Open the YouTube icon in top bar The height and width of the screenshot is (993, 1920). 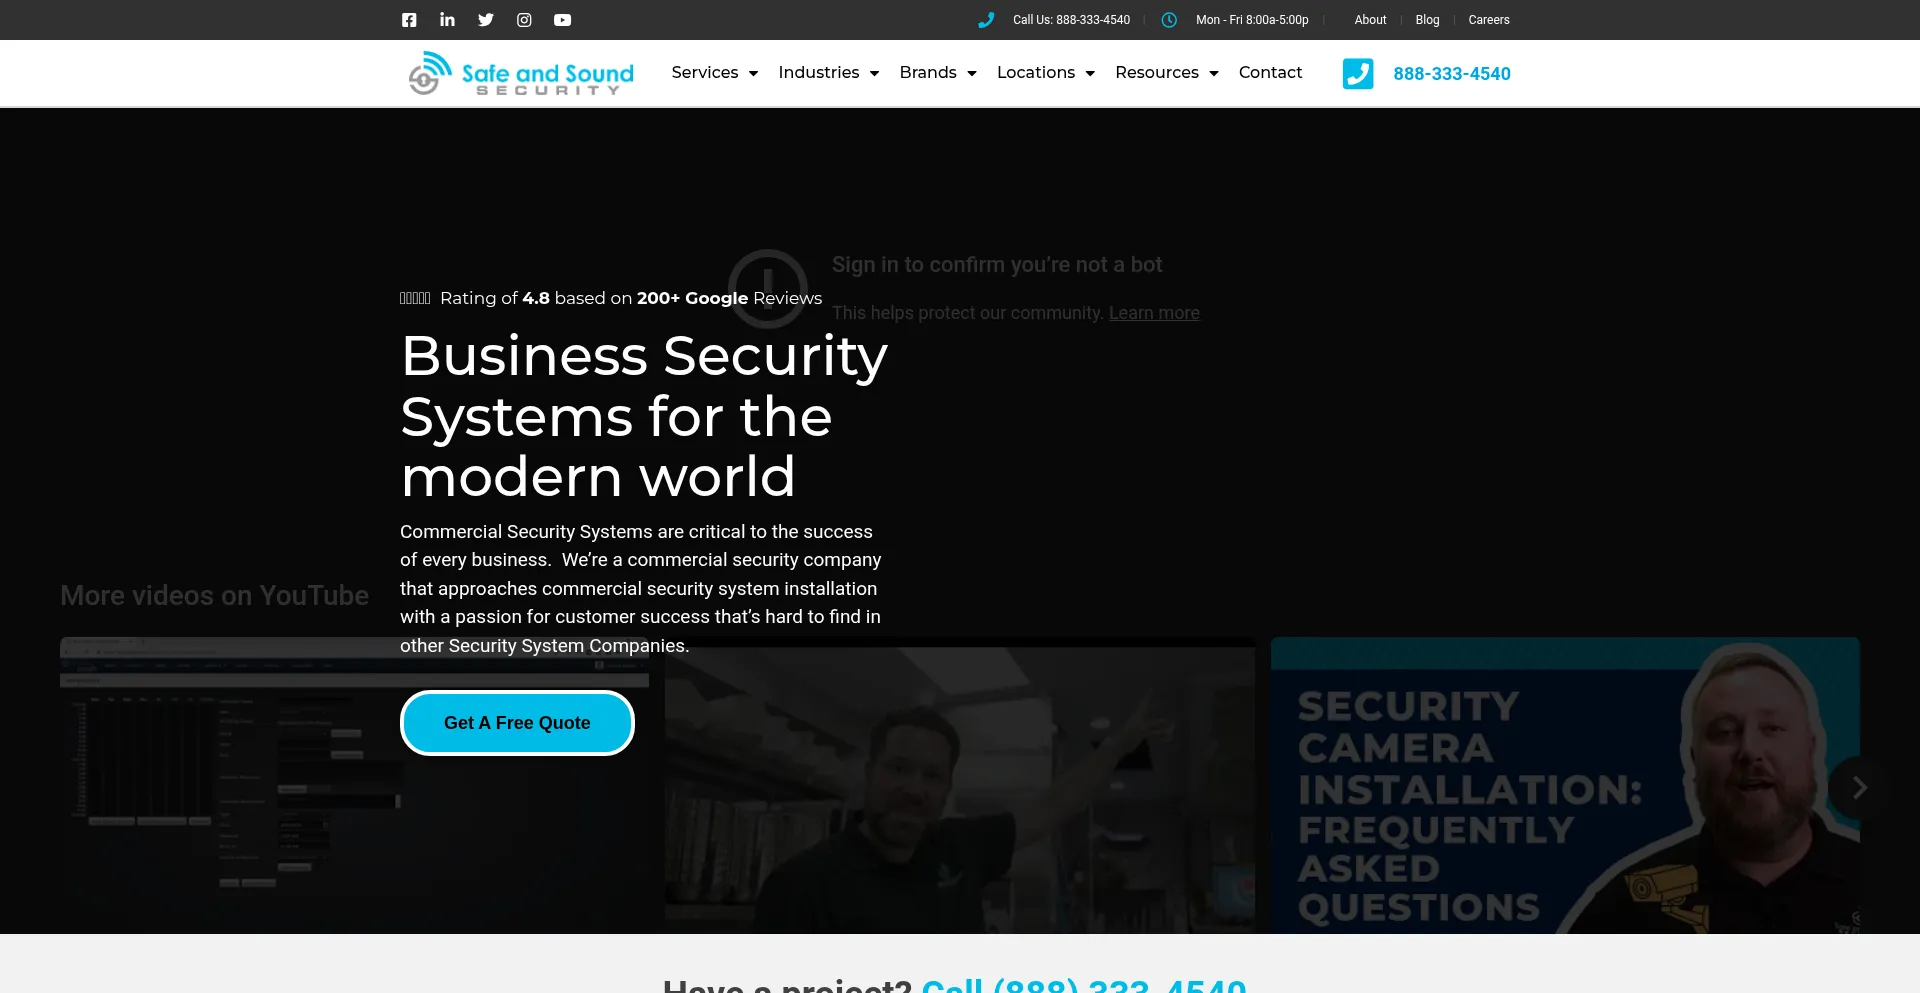pos(563,20)
